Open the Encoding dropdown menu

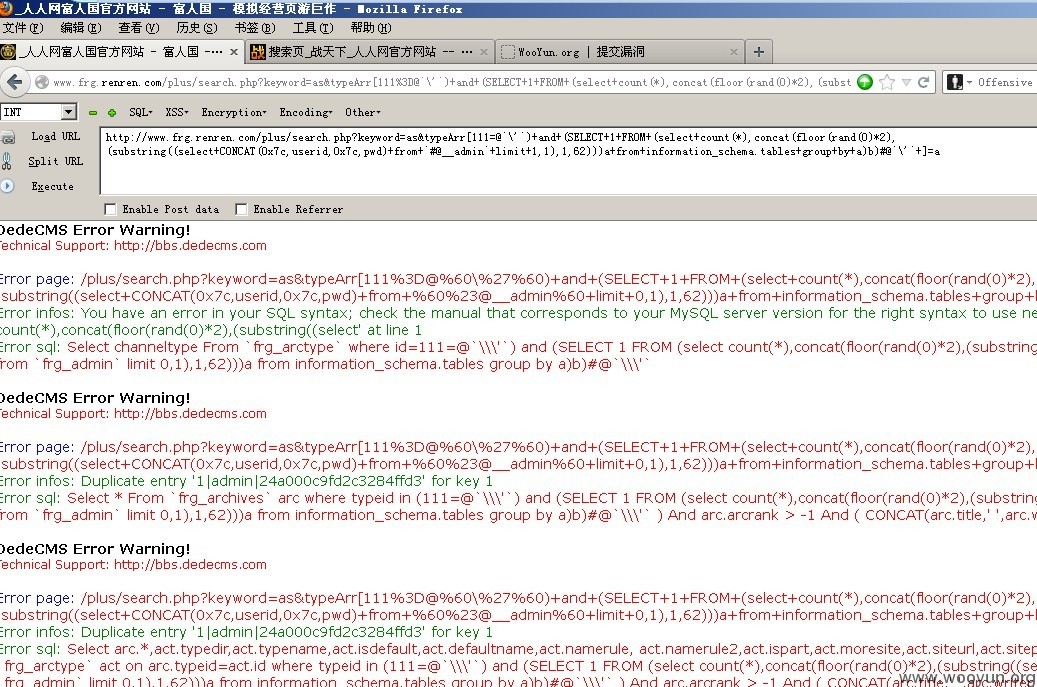[306, 112]
